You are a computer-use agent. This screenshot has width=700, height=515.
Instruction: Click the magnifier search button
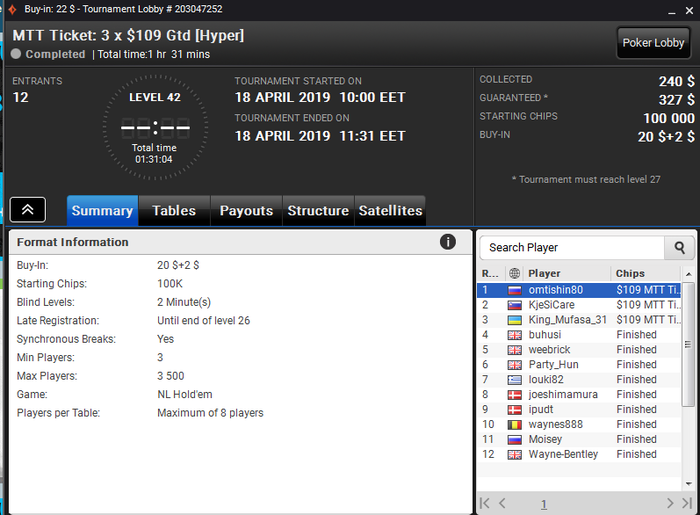pos(679,247)
